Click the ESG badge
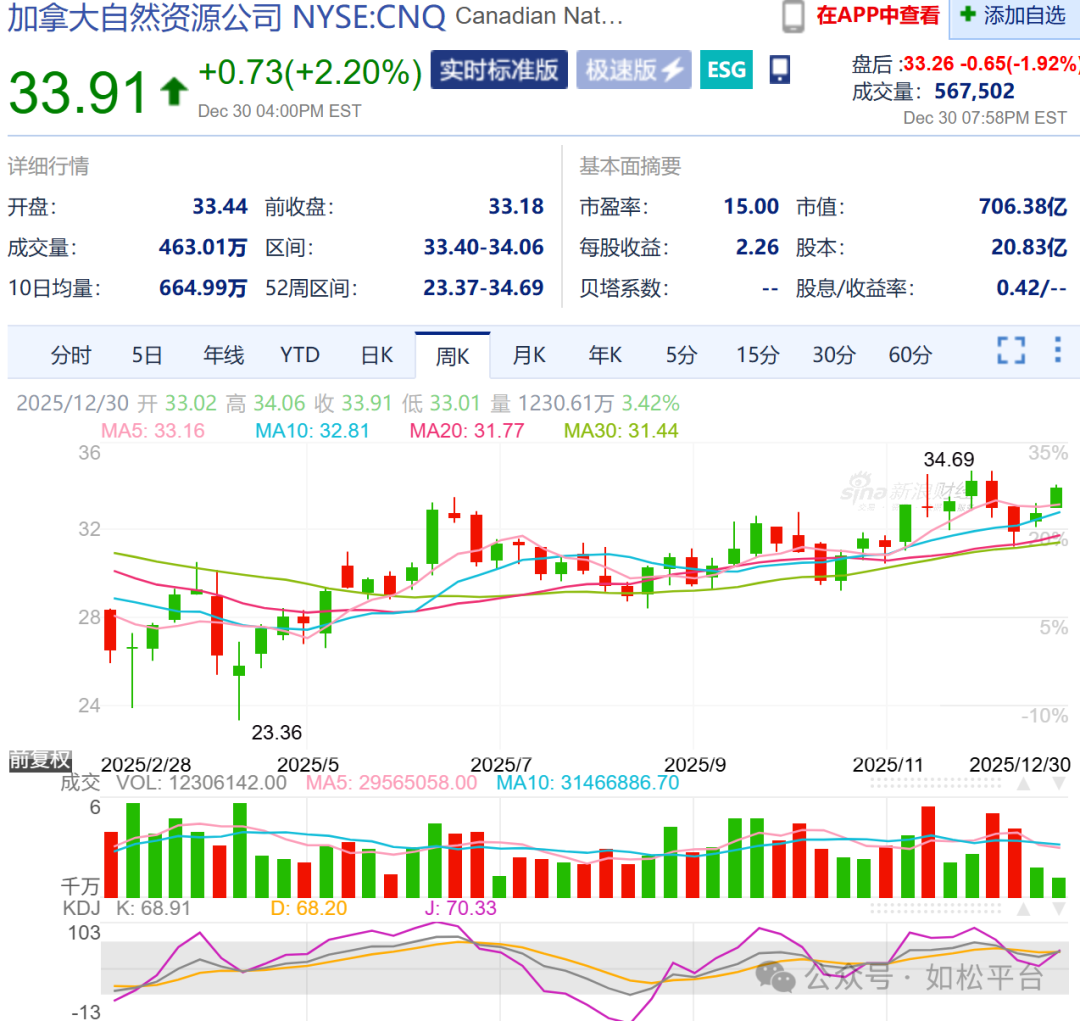 click(x=726, y=69)
